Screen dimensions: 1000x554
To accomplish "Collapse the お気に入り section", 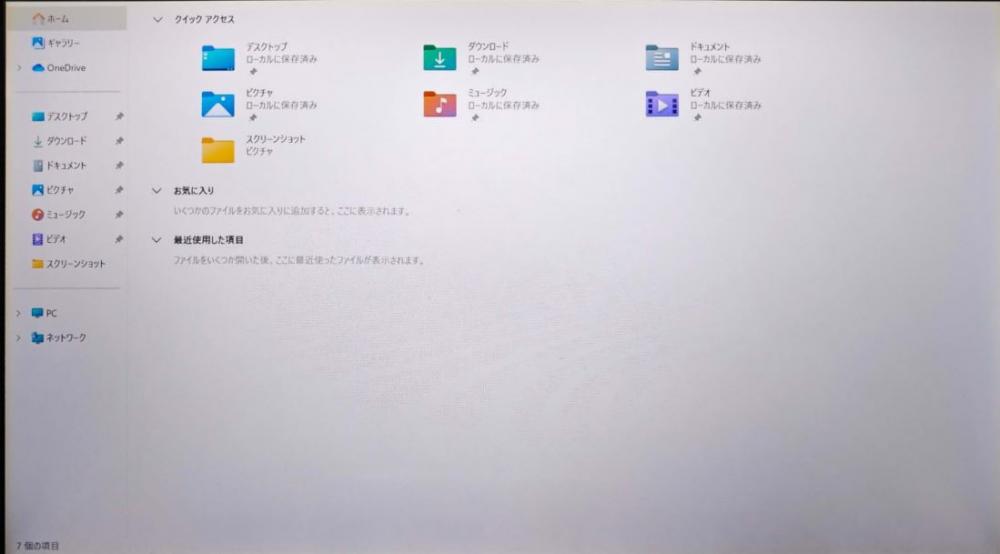I will (157, 191).
